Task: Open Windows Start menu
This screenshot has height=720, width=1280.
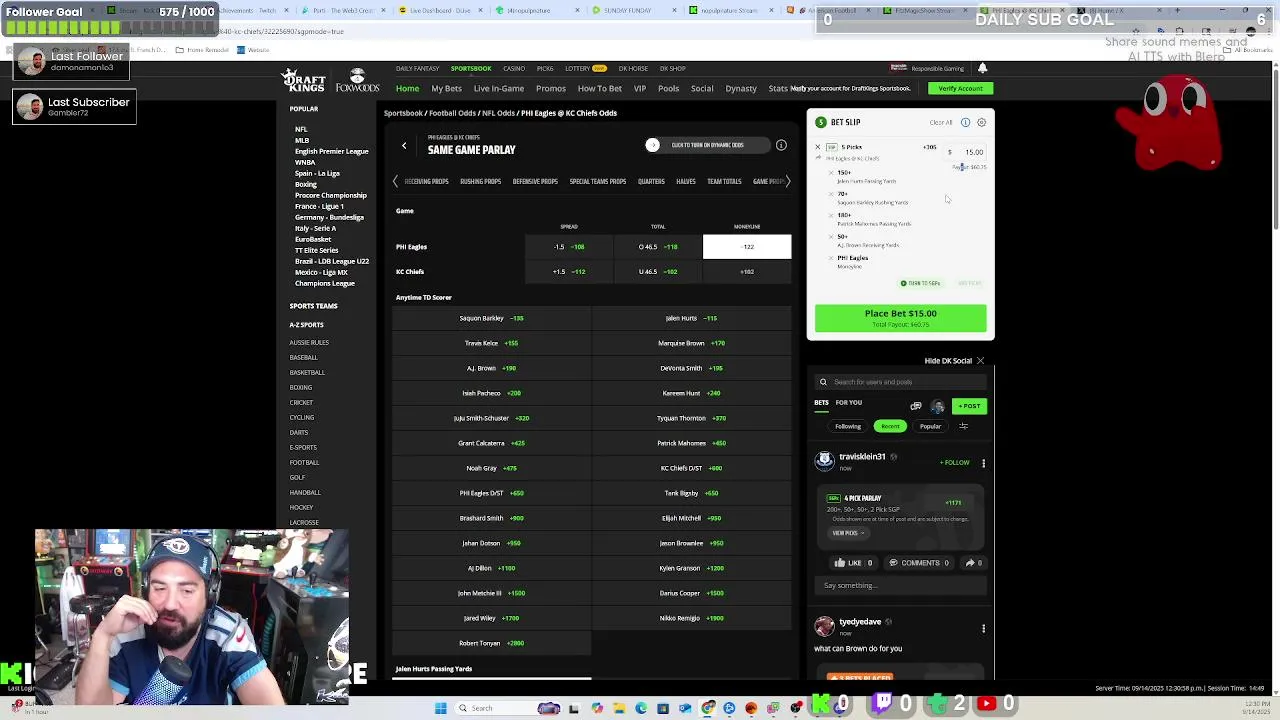Action: coord(440,708)
